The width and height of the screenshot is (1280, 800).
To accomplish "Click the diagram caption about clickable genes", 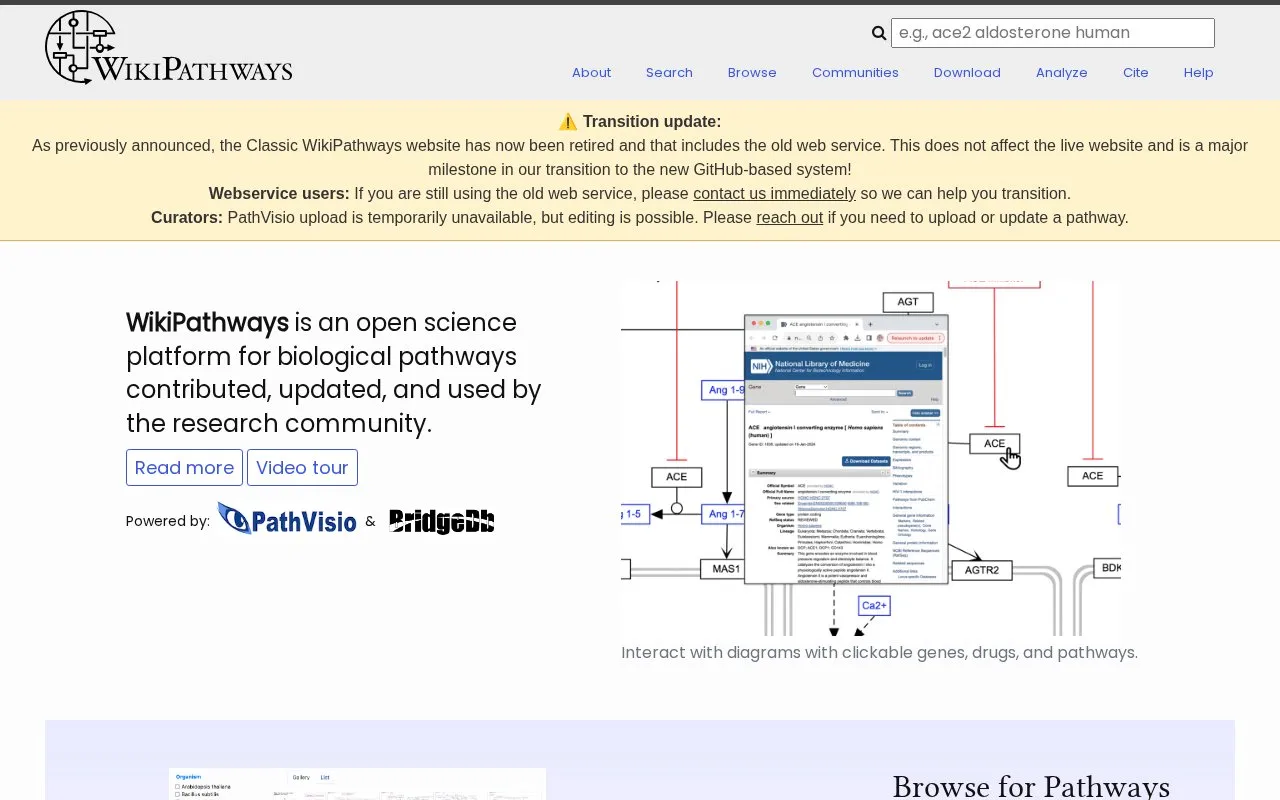I will (x=879, y=653).
